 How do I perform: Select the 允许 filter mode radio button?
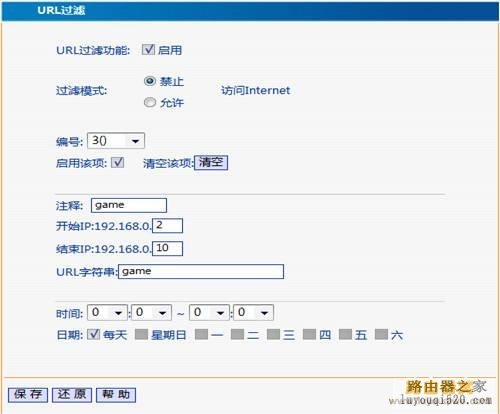[150, 102]
